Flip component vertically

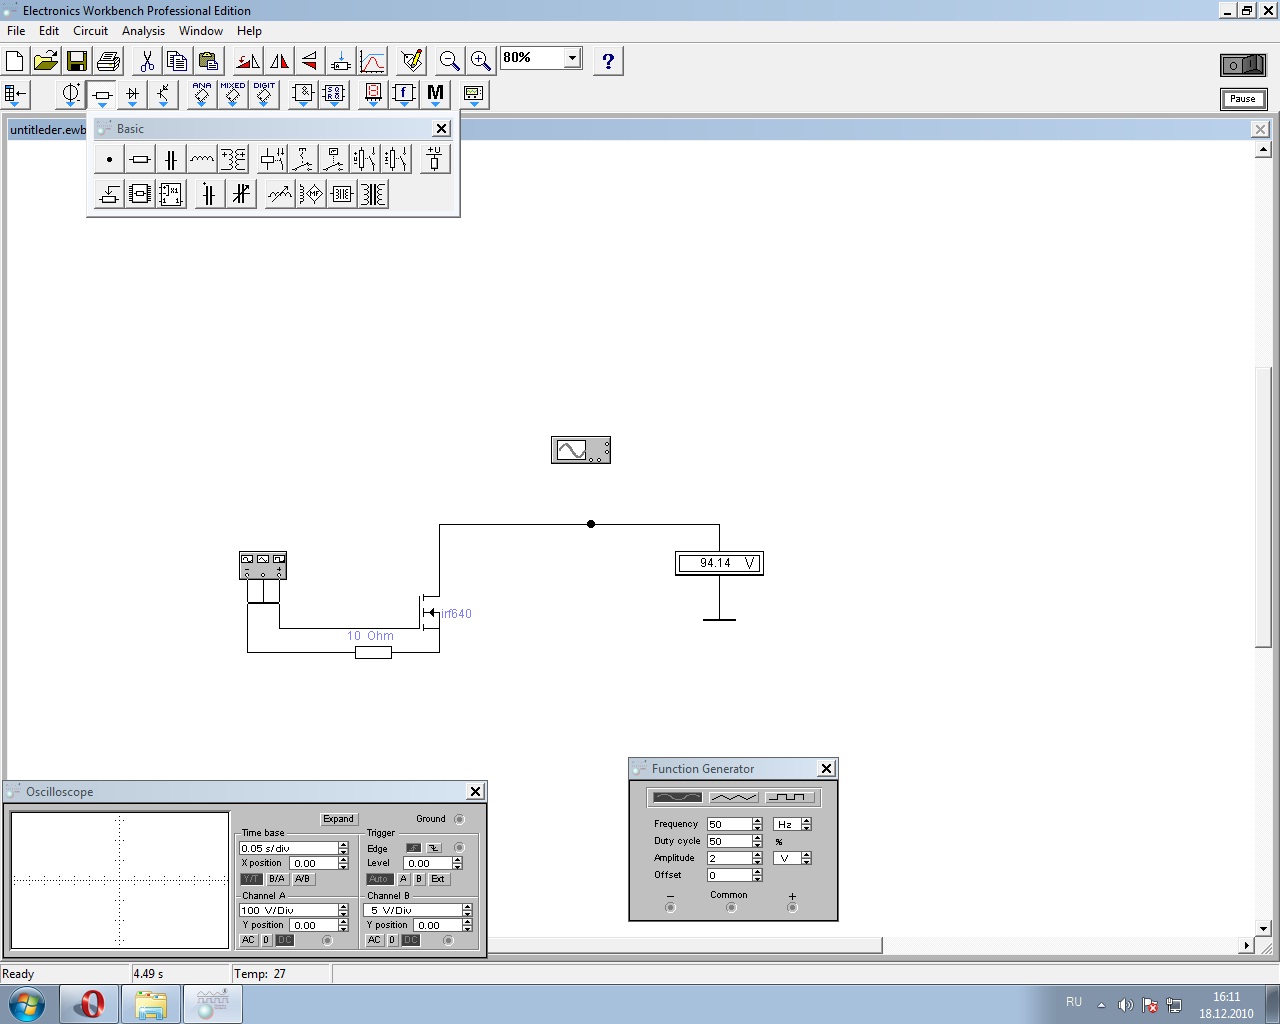click(x=310, y=61)
